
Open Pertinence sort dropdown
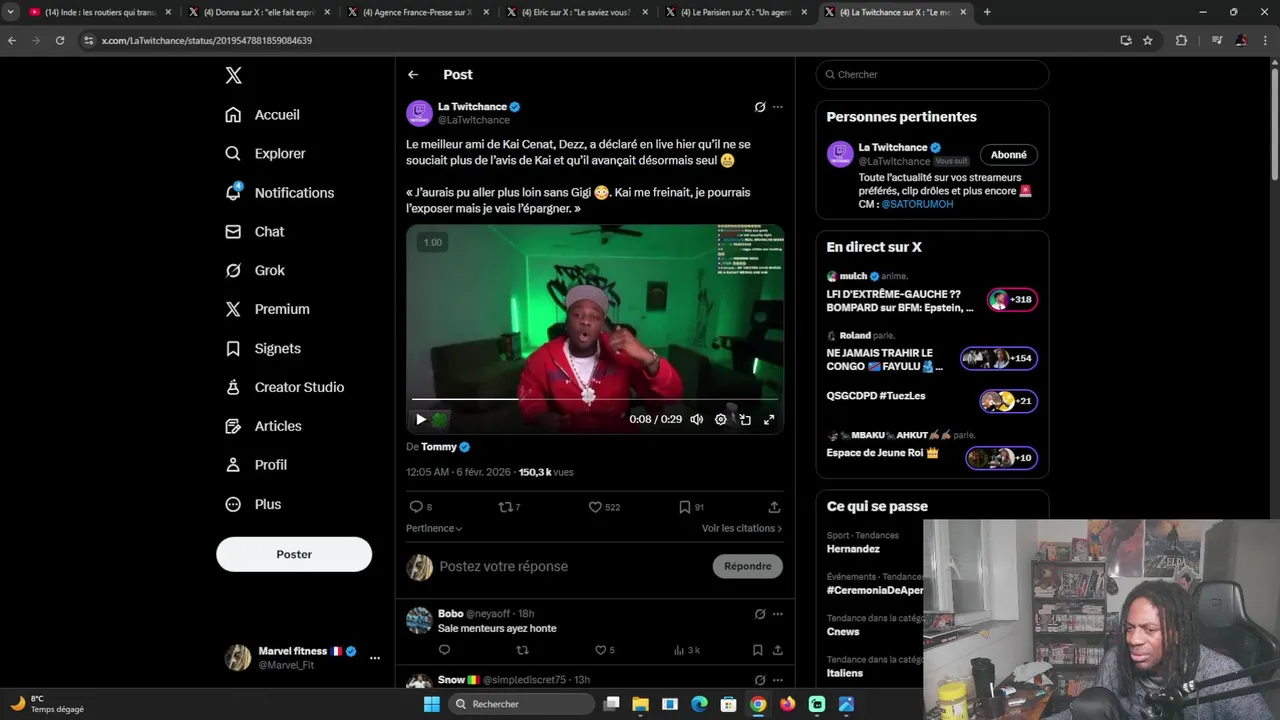click(434, 528)
